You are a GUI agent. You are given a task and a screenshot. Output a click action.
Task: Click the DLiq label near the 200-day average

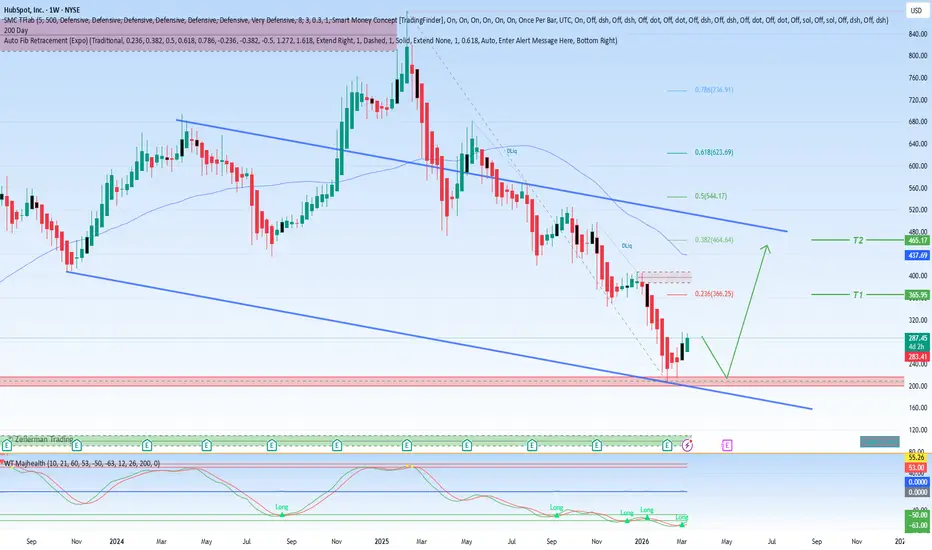(511, 152)
